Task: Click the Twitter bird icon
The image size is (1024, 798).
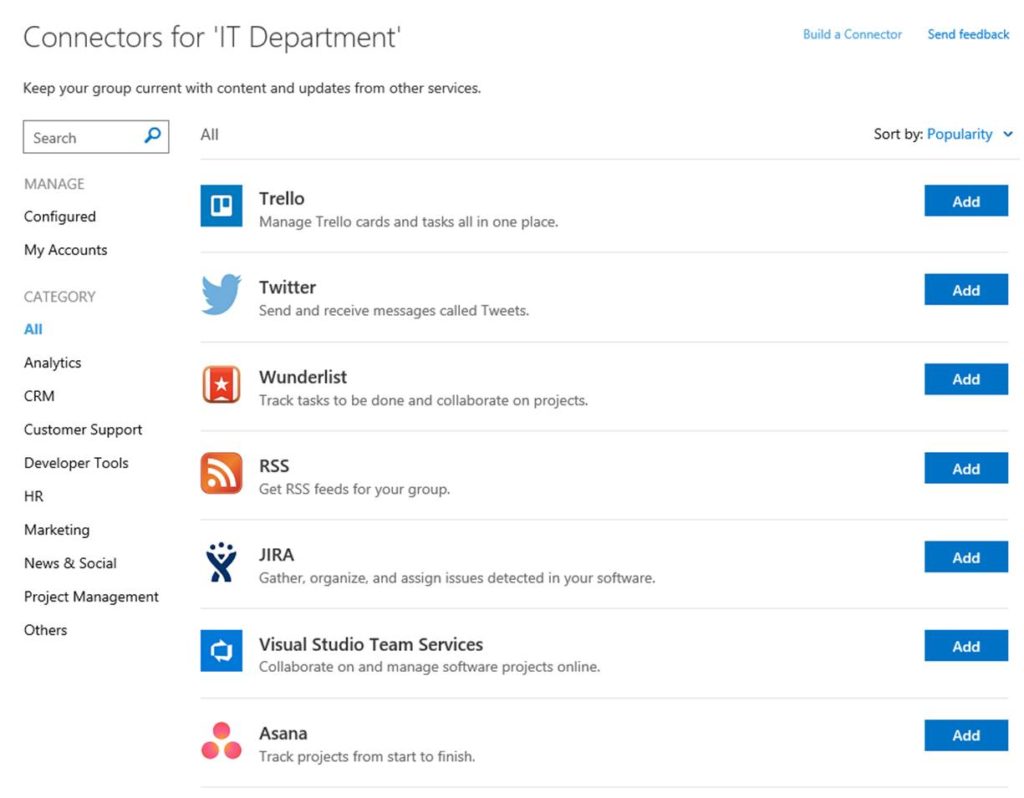Action: pyautogui.click(x=221, y=294)
